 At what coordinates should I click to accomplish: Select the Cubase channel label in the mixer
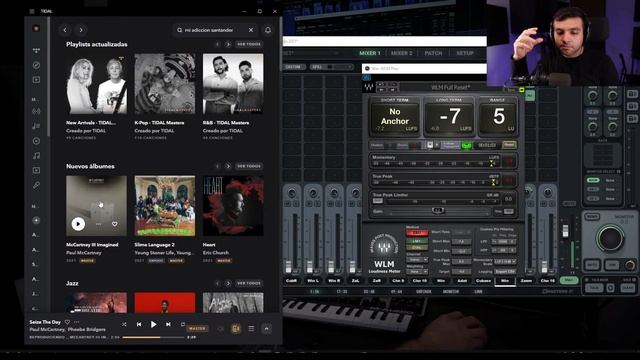pyautogui.click(x=483, y=280)
